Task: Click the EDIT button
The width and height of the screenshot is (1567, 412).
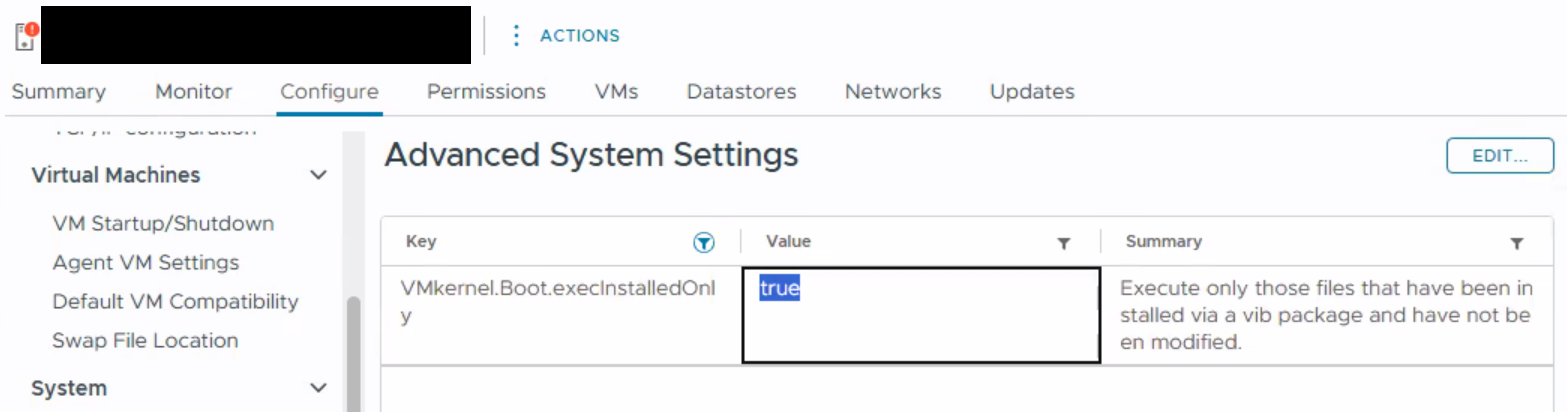Action: click(x=1500, y=156)
